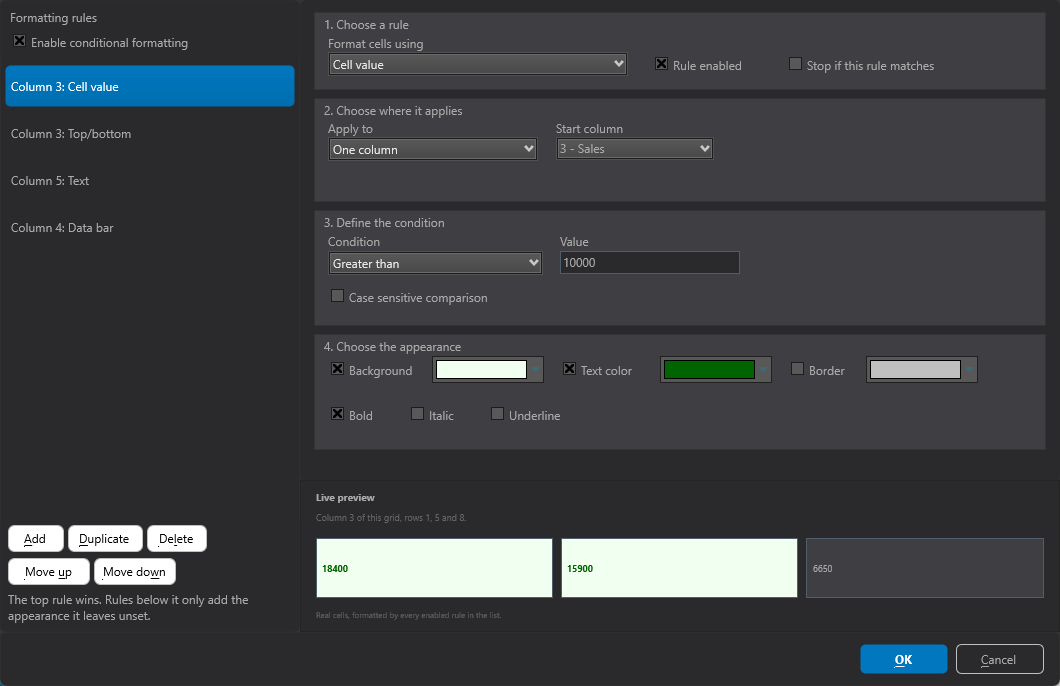Select rule Column 3: Cell value
This screenshot has height=686, width=1060.
click(150, 87)
